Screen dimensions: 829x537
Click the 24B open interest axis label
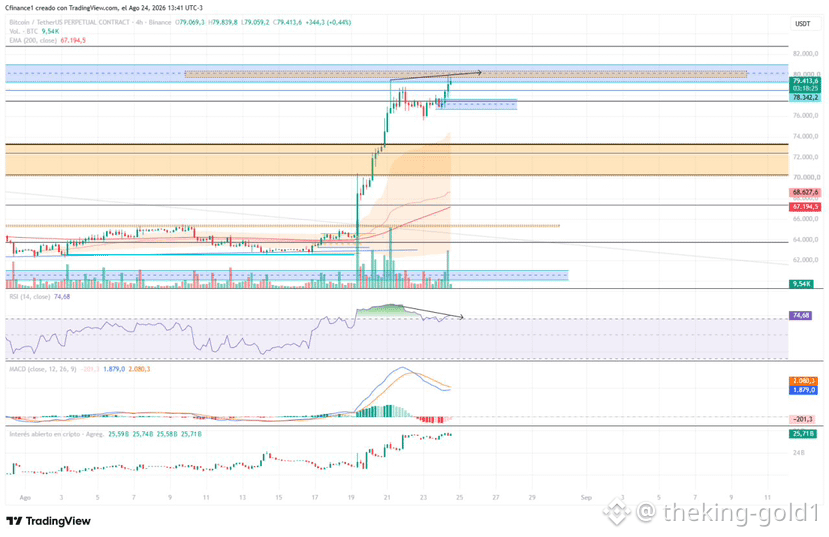click(x=798, y=453)
